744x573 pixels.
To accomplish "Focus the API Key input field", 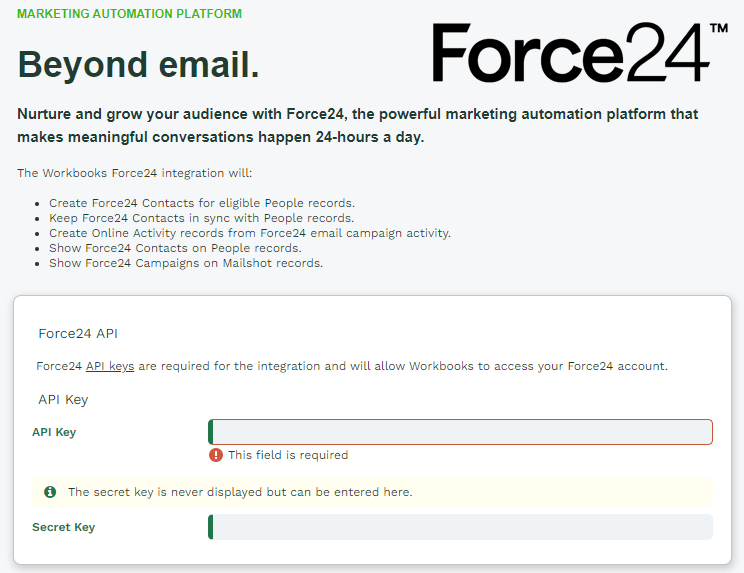I will pos(460,432).
